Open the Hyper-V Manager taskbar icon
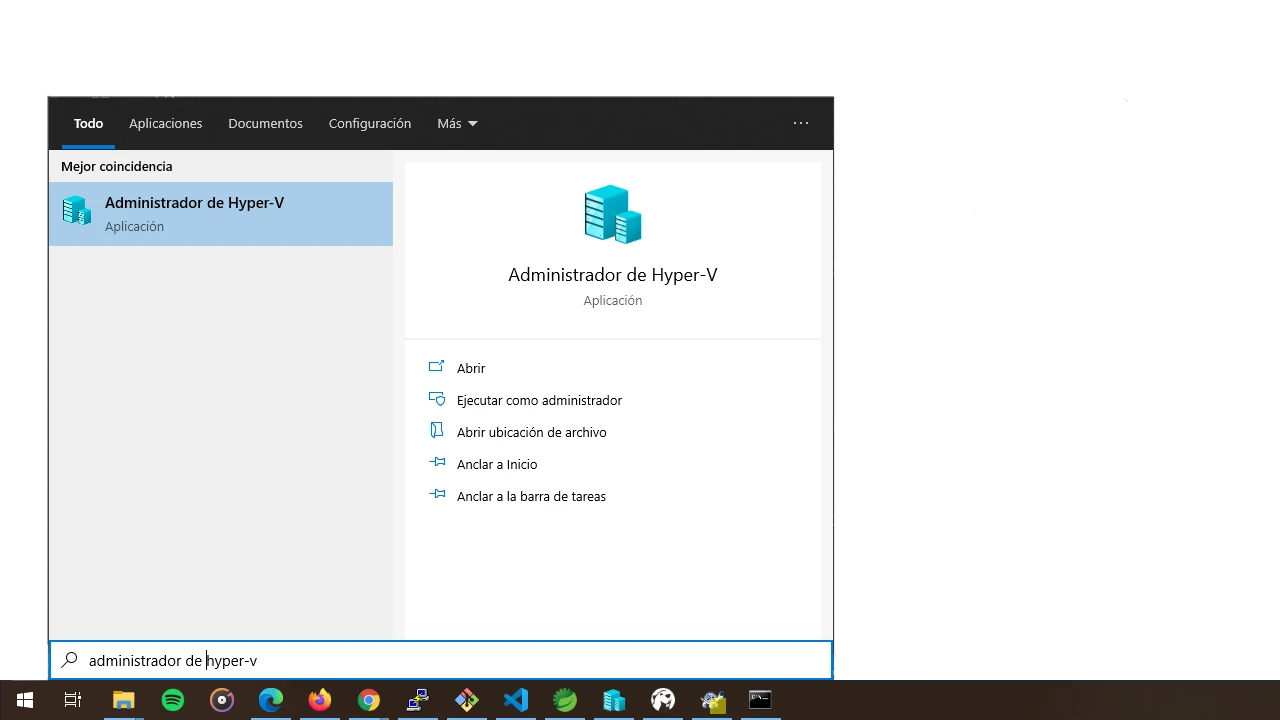The height and width of the screenshot is (720, 1280). (614, 700)
